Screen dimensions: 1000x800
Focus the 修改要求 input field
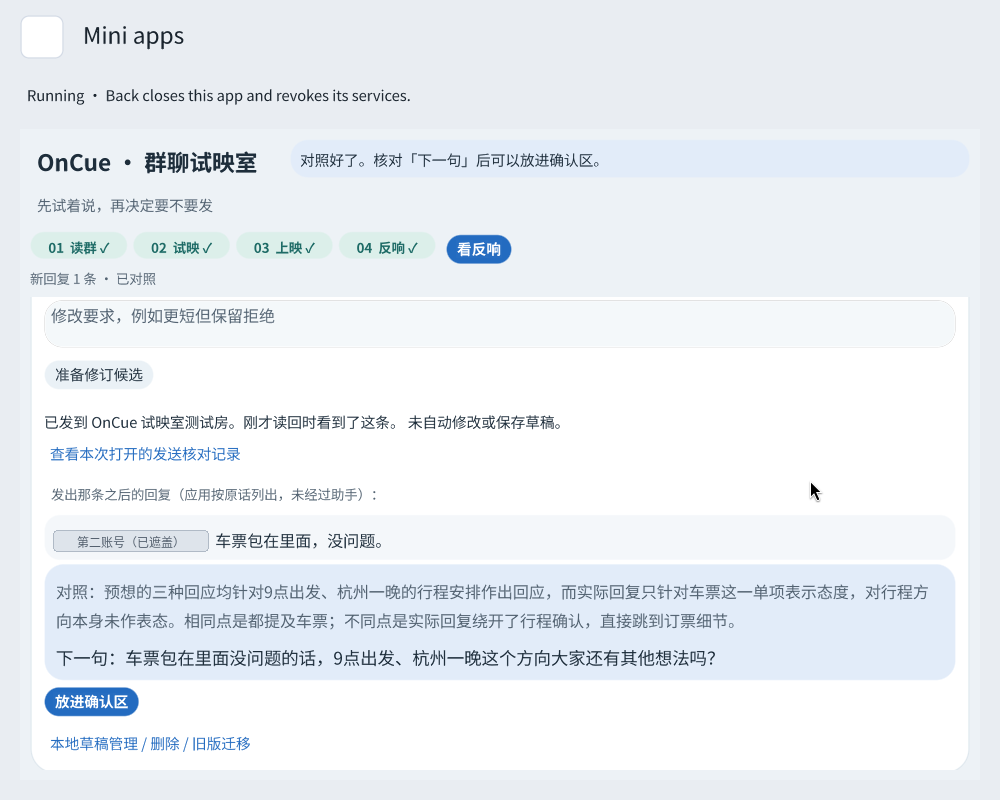[499, 324]
